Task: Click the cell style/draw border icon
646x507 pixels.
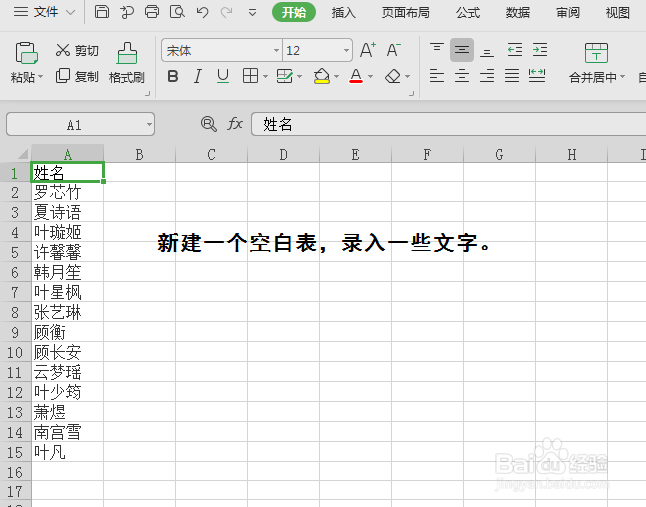Action: click(285, 76)
